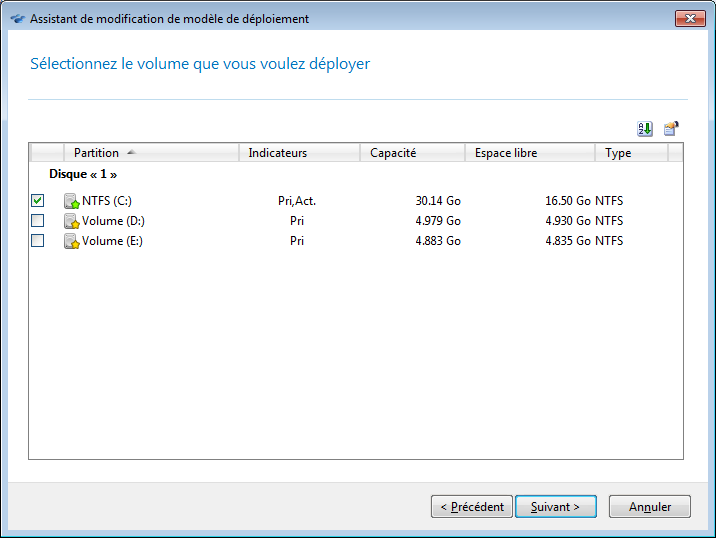Select the Volume (D:) partition name

tap(113, 221)
